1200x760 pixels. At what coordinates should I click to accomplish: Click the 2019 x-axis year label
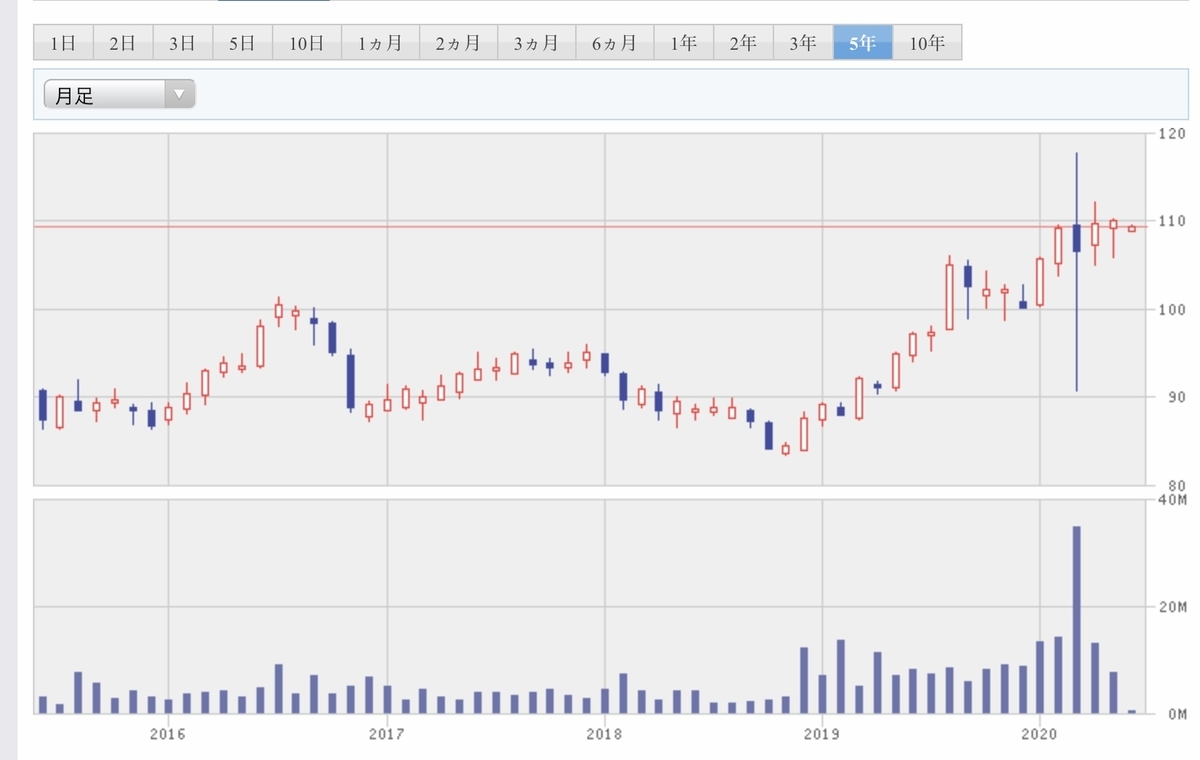(x=822, y=732)
